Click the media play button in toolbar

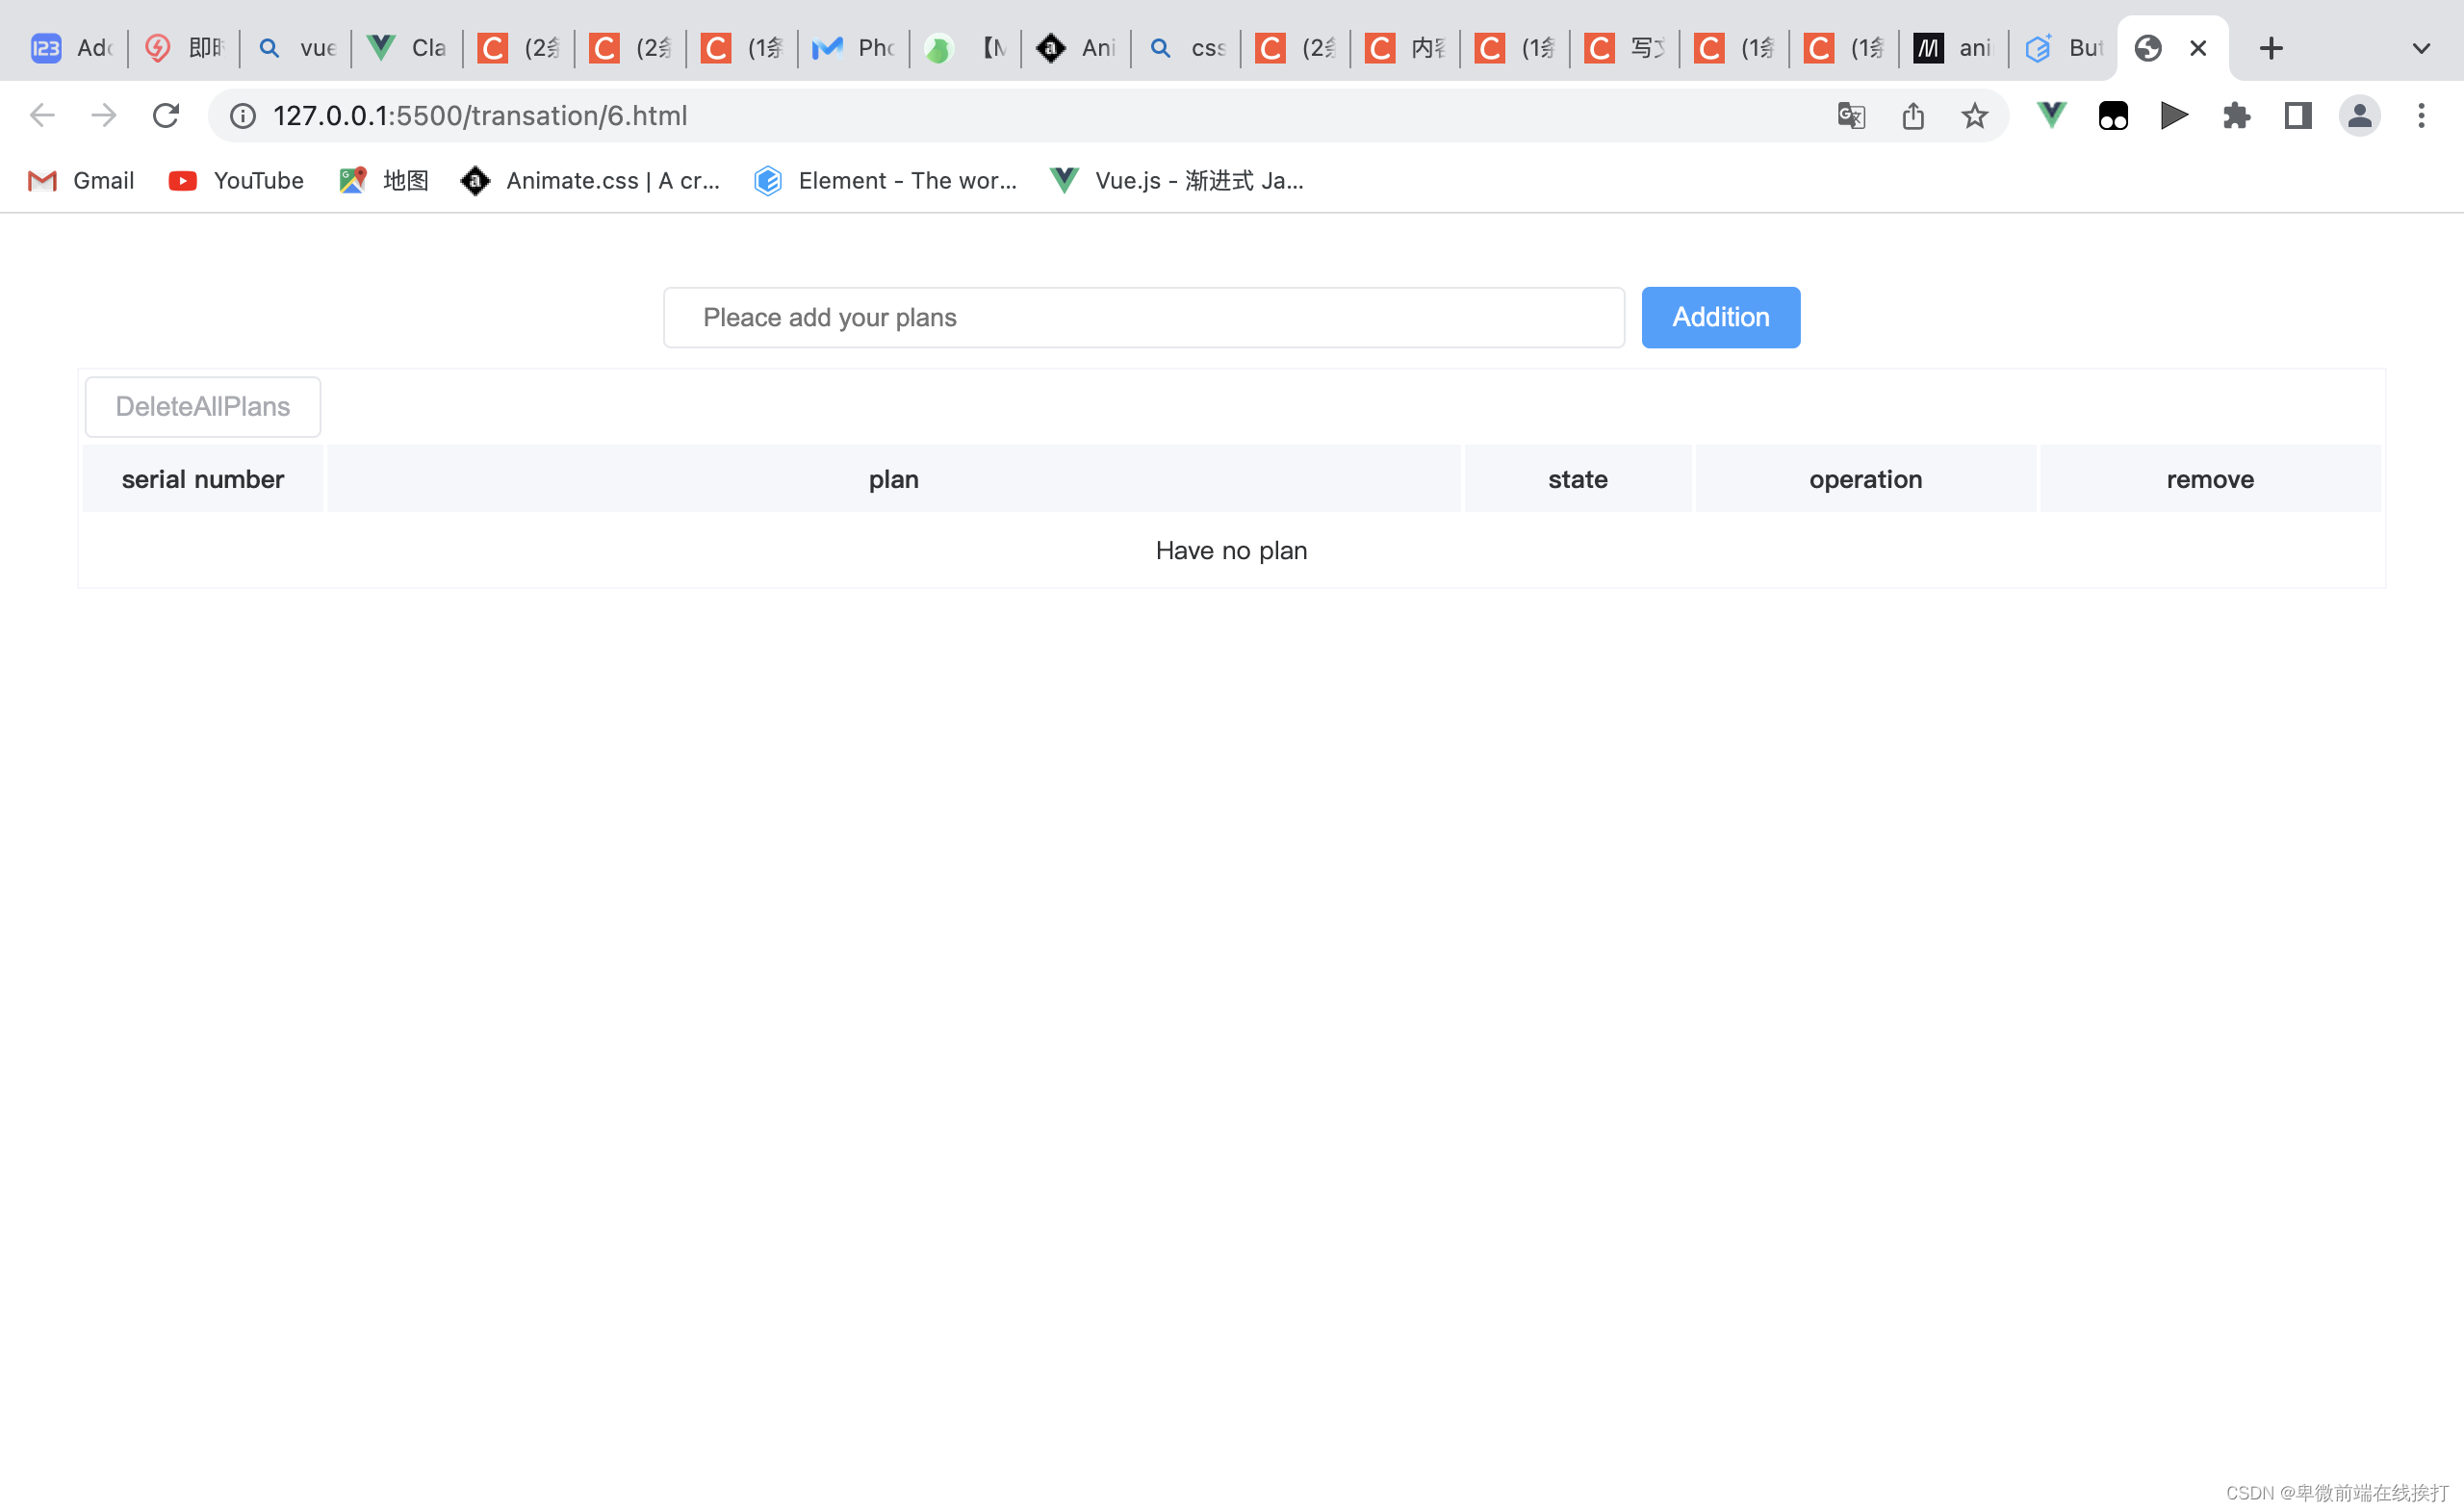coord(2173,115)
